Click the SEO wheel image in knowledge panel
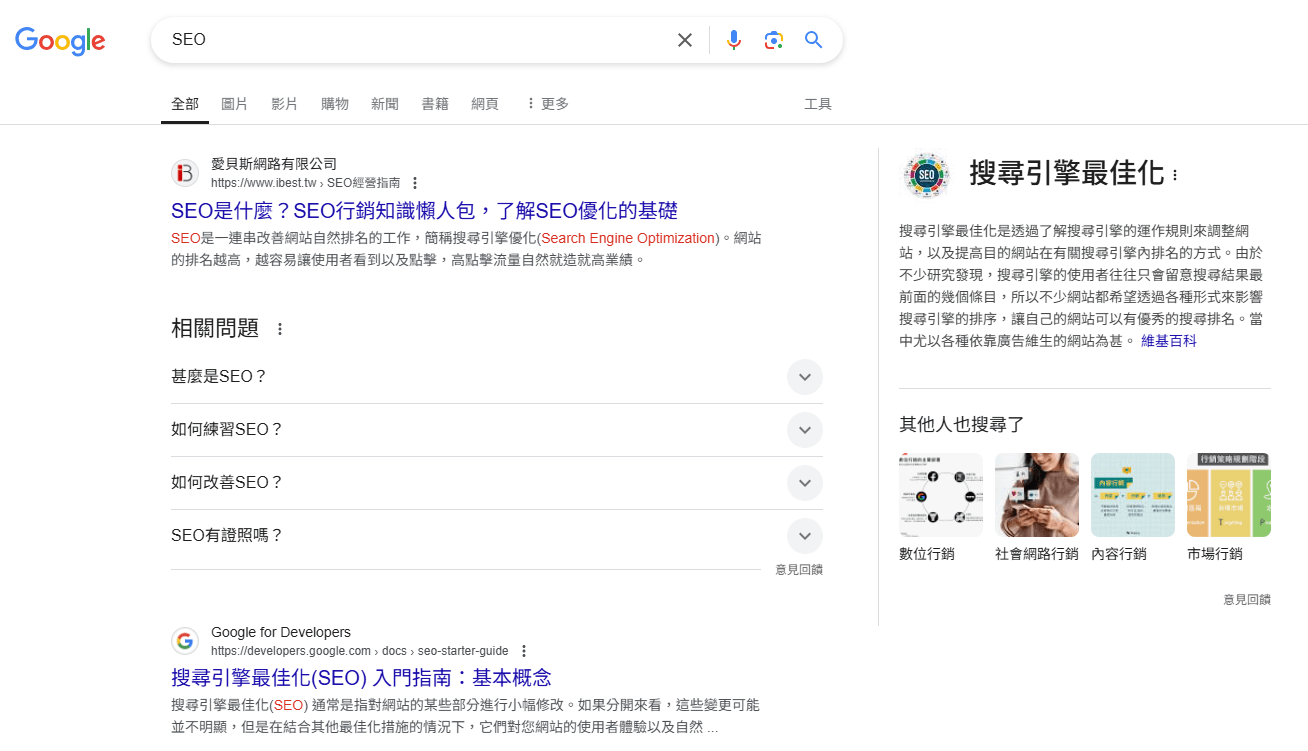The image size is (1308, 751). pos(926,175)
